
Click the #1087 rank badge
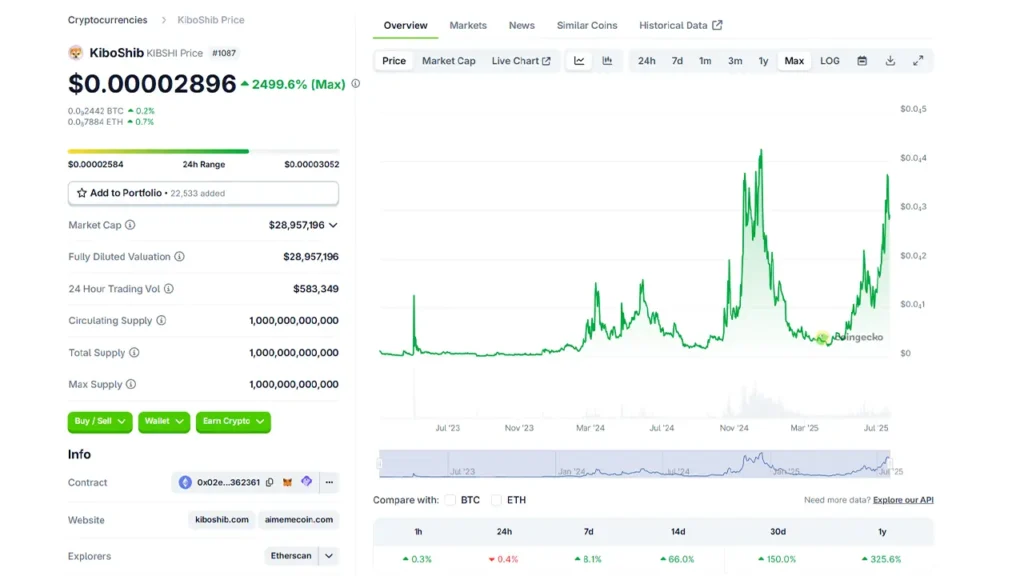pyautogui.click(x=224, y=53)
